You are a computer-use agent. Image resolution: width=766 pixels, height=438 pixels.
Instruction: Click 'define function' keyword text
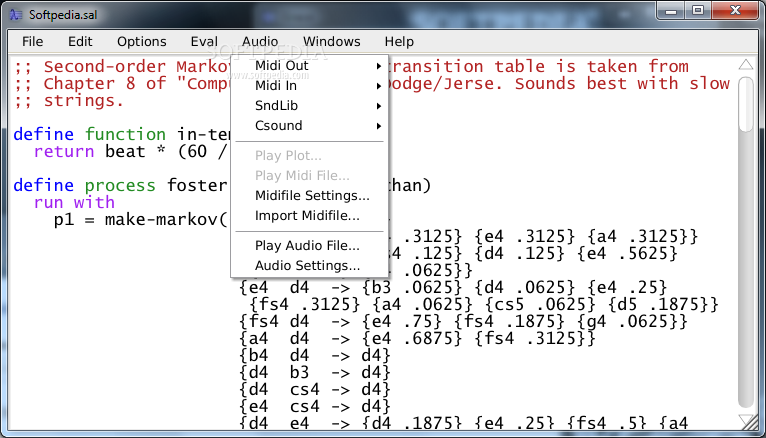point(89,134)
